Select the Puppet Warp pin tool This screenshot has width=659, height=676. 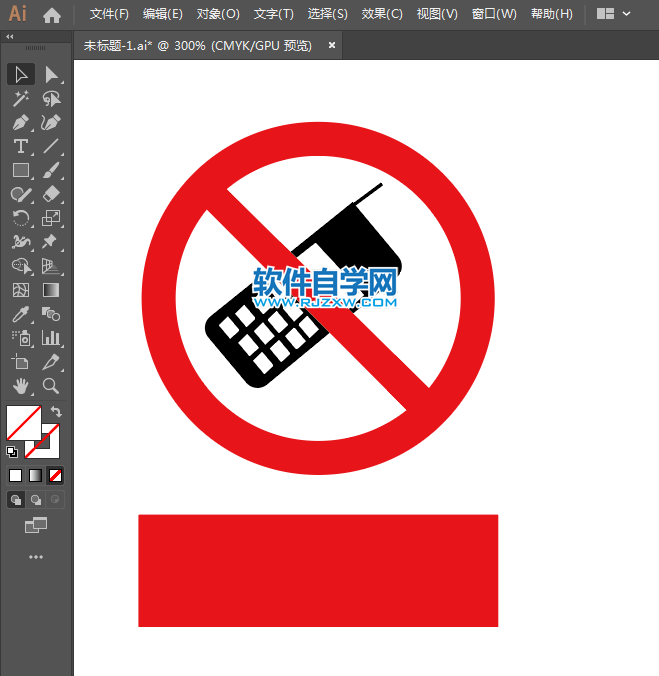click(x=51, y=242)
